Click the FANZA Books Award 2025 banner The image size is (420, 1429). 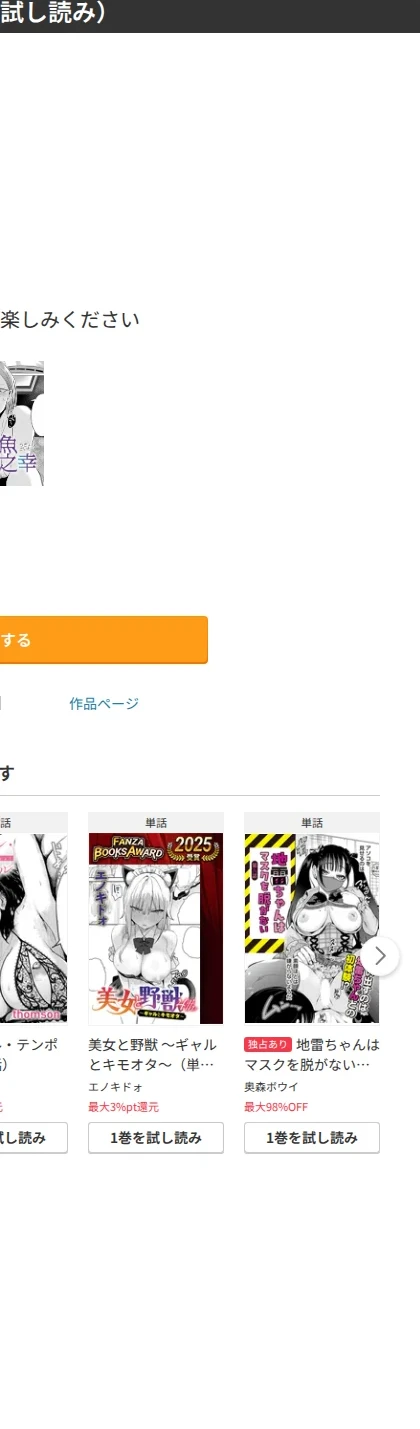156,848
